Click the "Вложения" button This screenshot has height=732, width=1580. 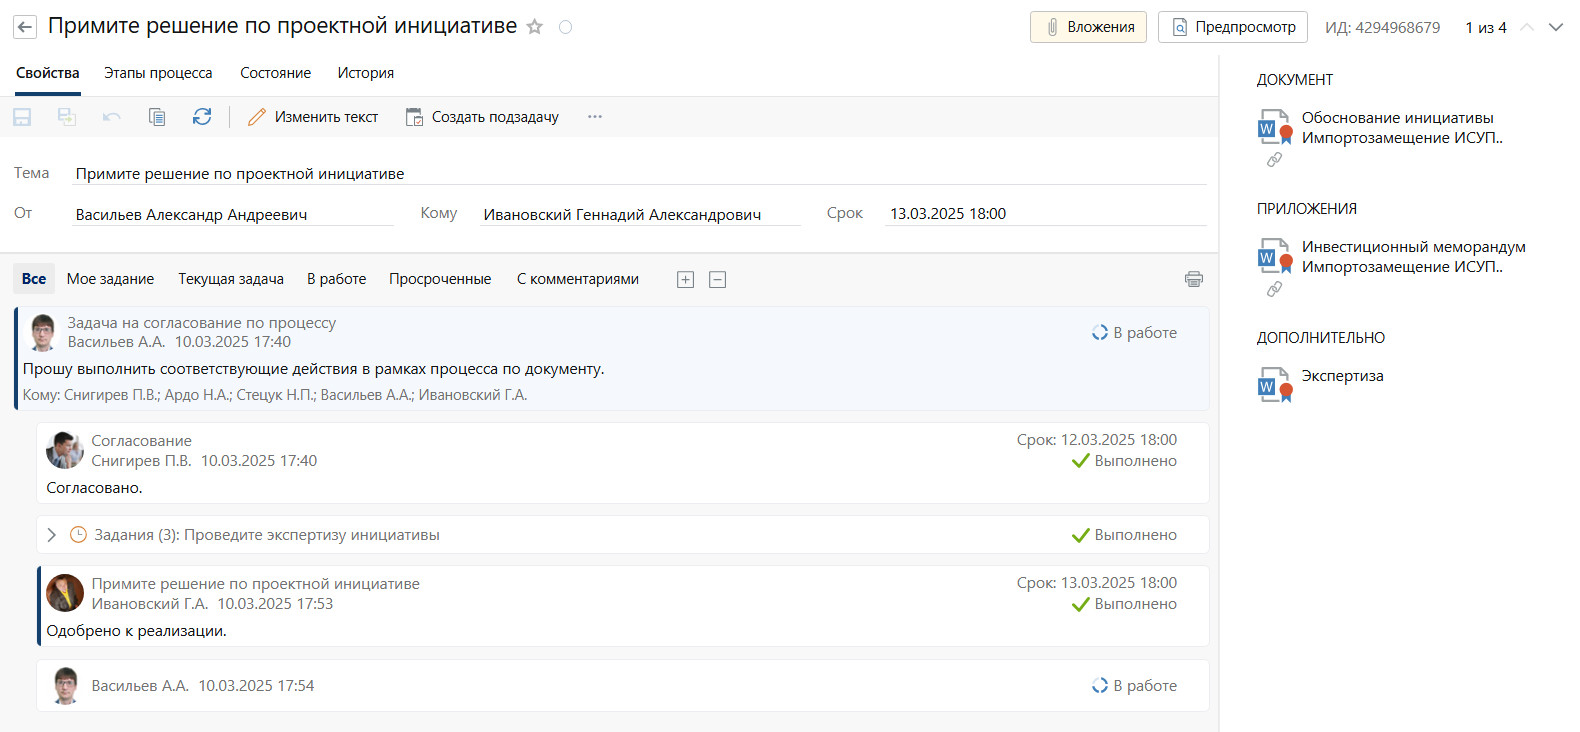click(1088, 27)
